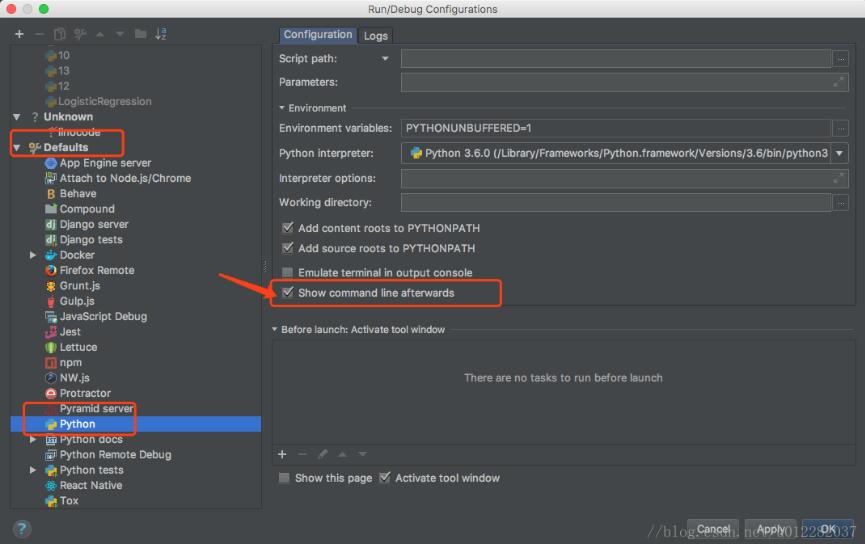Click the Apply button
865x544 pixels.
pos(771,529)
